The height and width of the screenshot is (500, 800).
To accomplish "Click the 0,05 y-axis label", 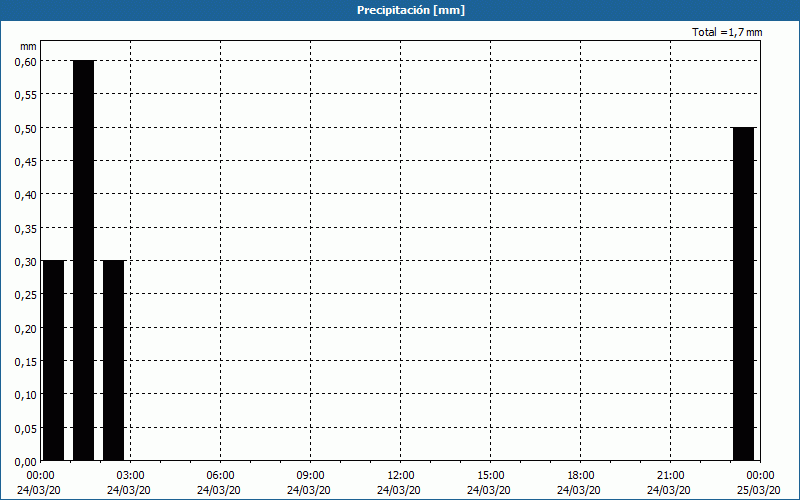I will [26, 429].
